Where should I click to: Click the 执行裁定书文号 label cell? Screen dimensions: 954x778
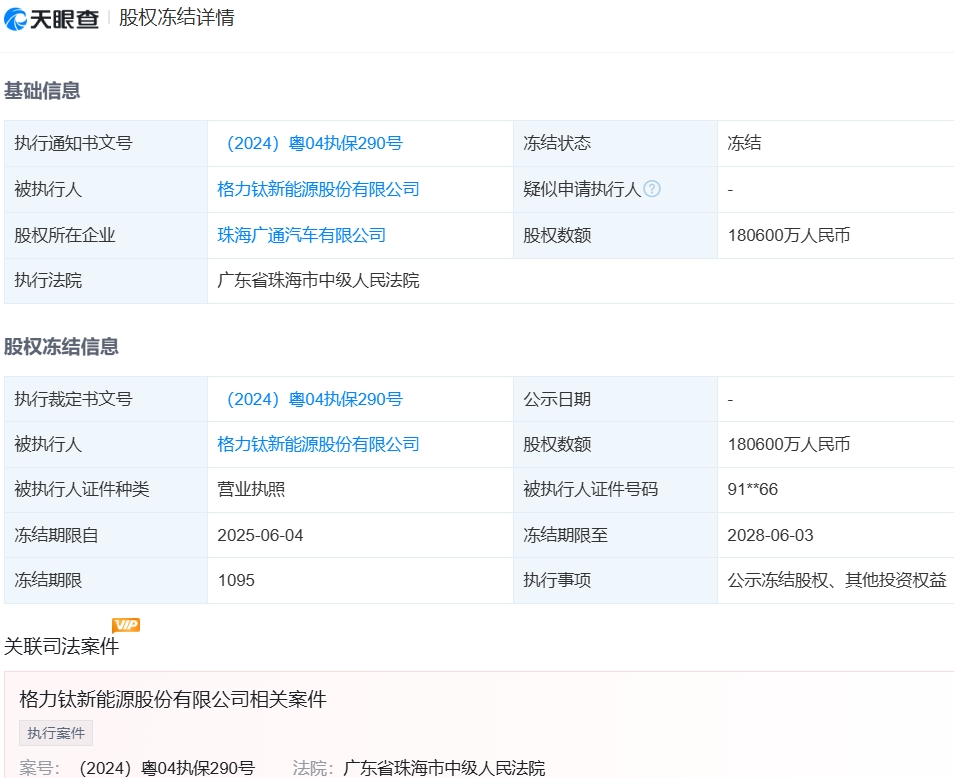pyautogui.click(x=106, y=399)
